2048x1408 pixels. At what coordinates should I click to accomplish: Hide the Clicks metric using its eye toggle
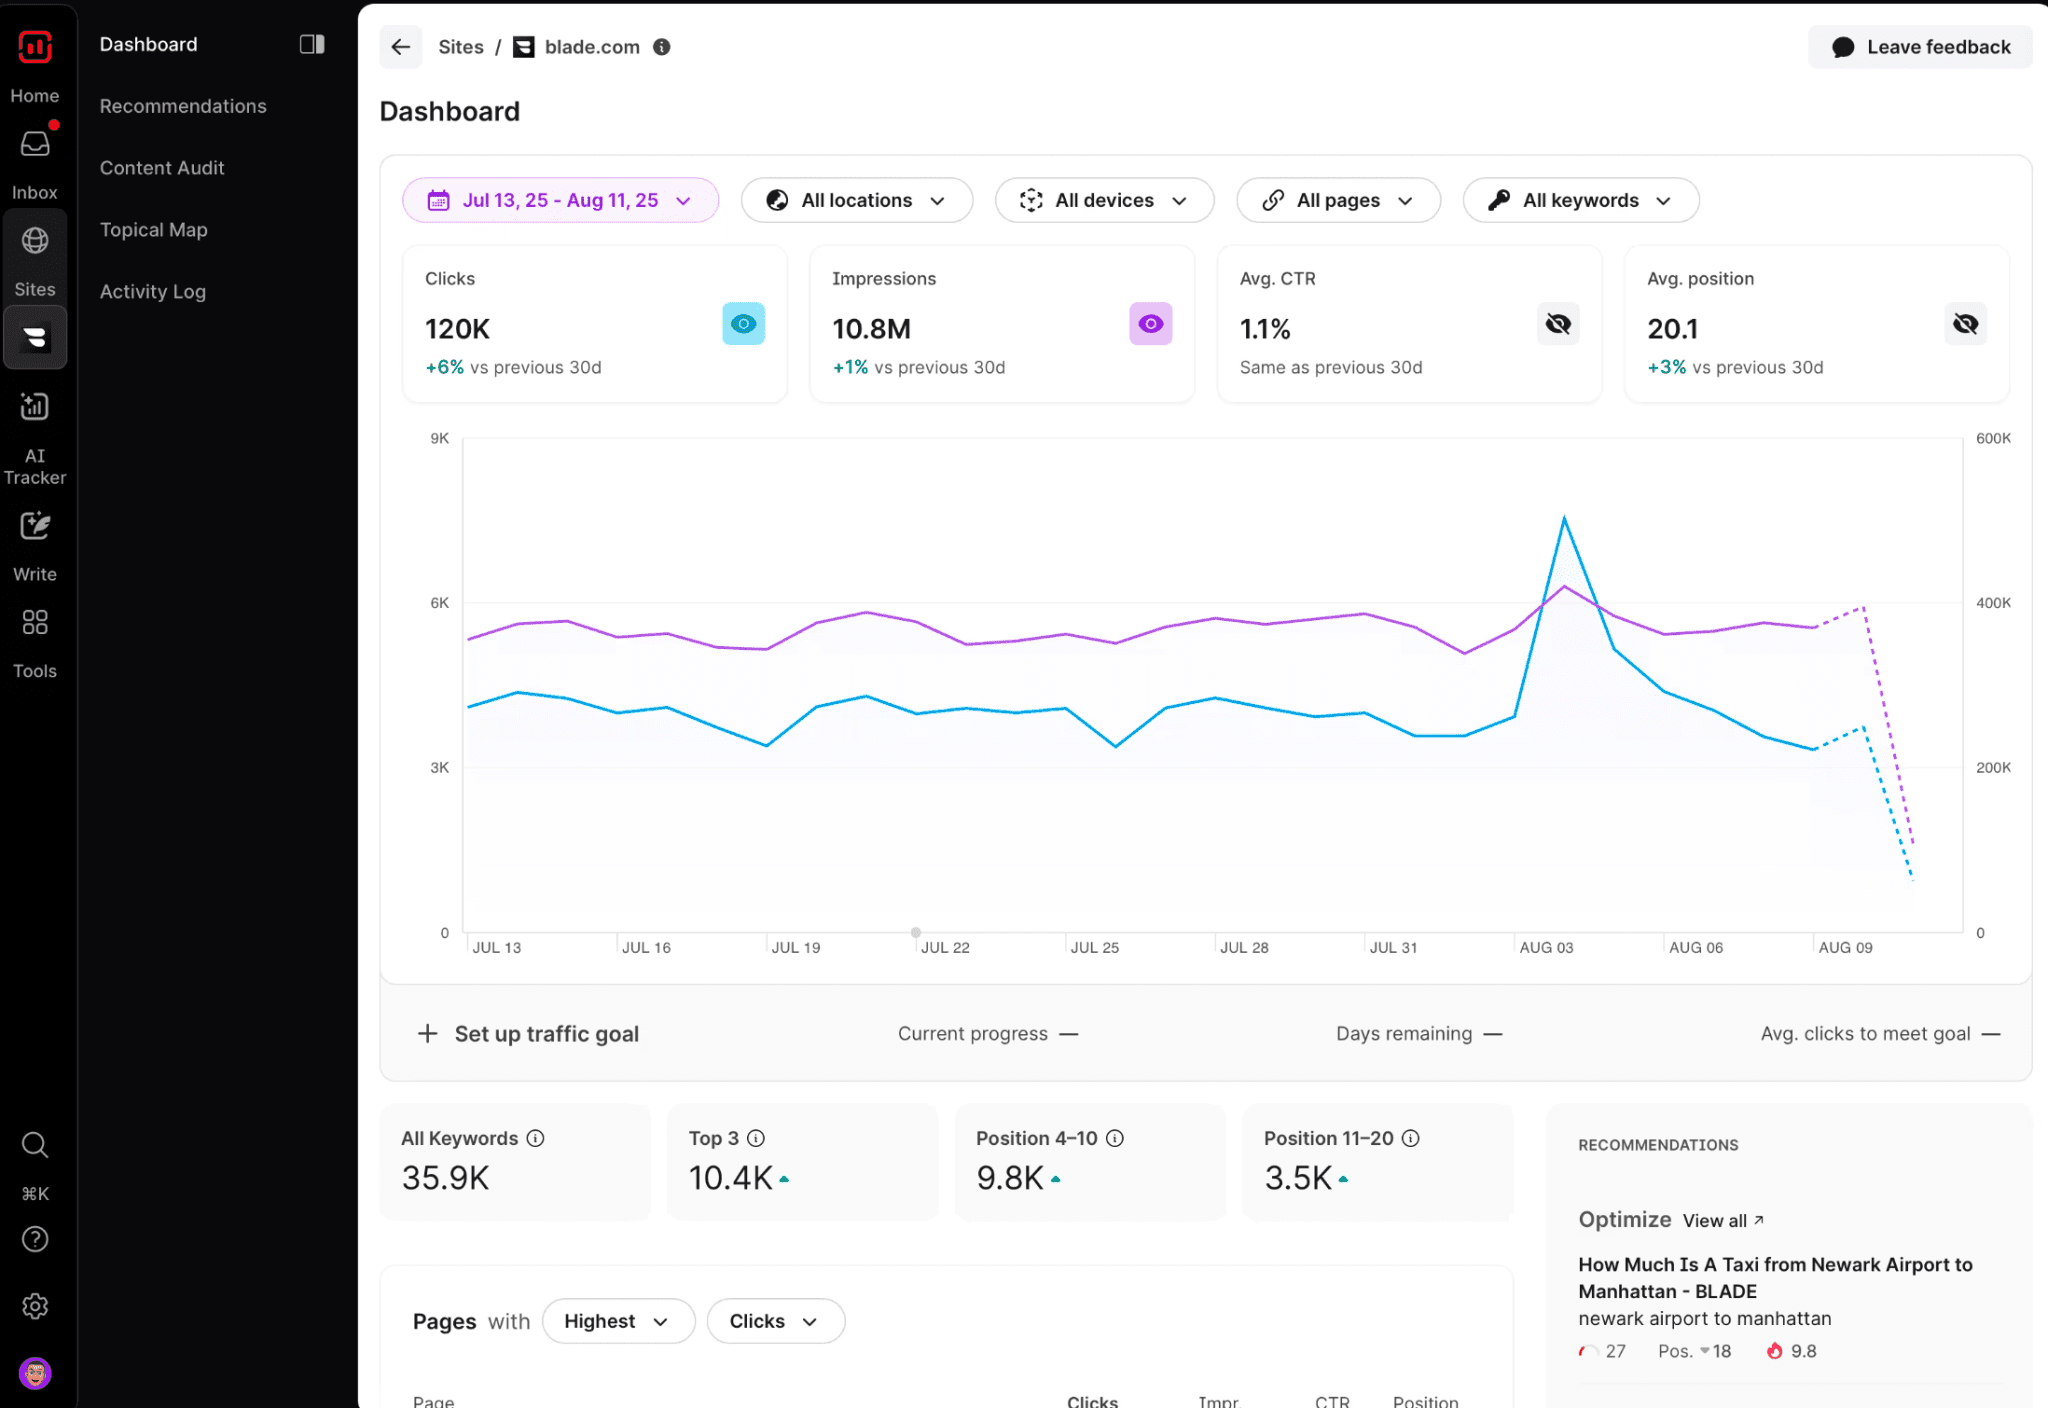pos(743,323)
